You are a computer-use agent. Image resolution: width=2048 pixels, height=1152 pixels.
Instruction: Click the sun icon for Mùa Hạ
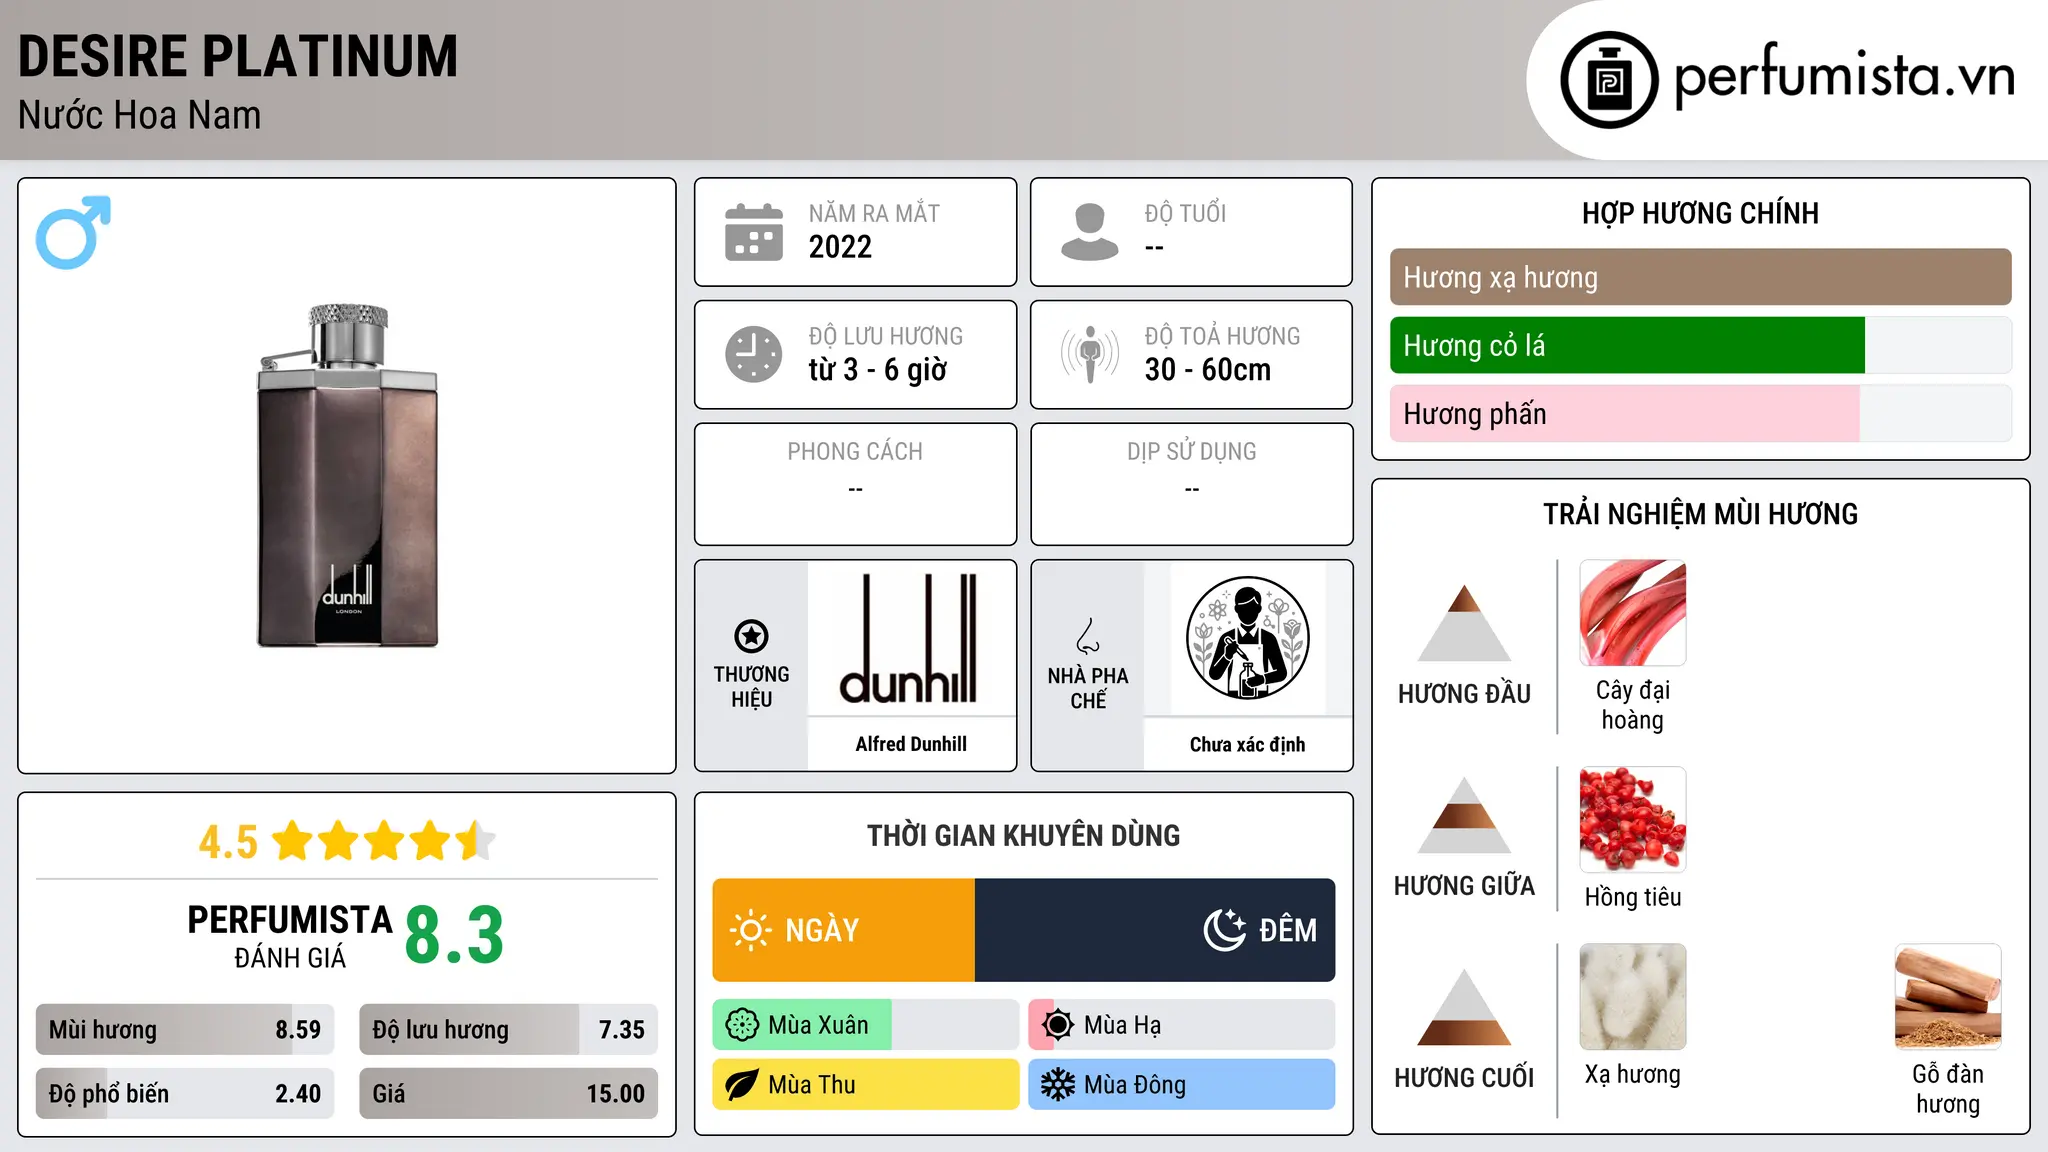click(x=1057, y=1025)
